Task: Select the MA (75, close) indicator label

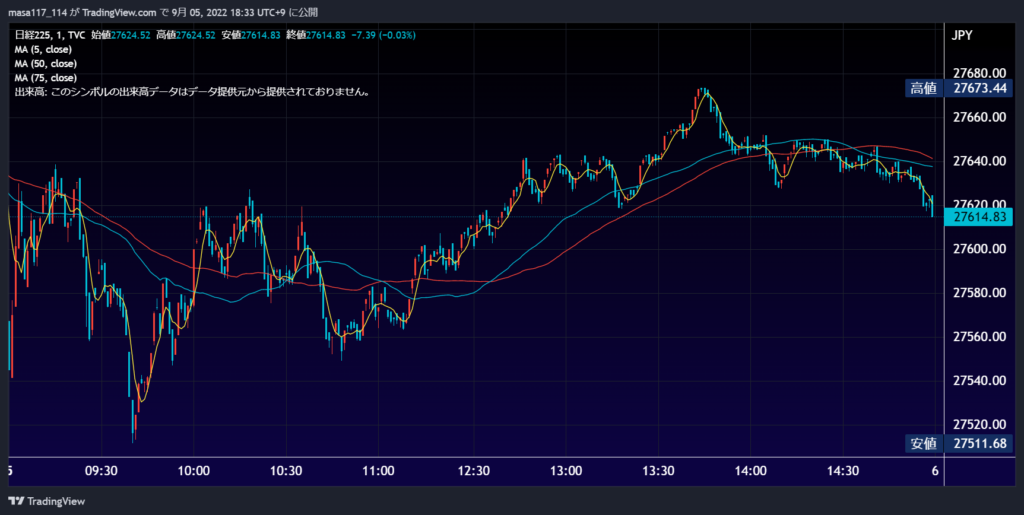Action: pos(46,78)
